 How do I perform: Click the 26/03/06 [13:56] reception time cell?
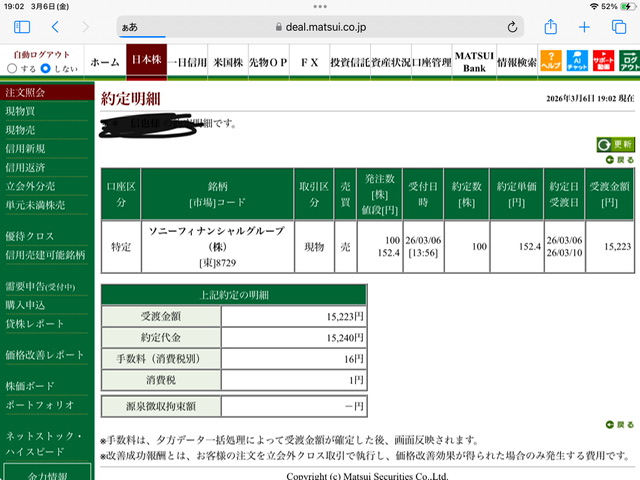coord(423,247)
